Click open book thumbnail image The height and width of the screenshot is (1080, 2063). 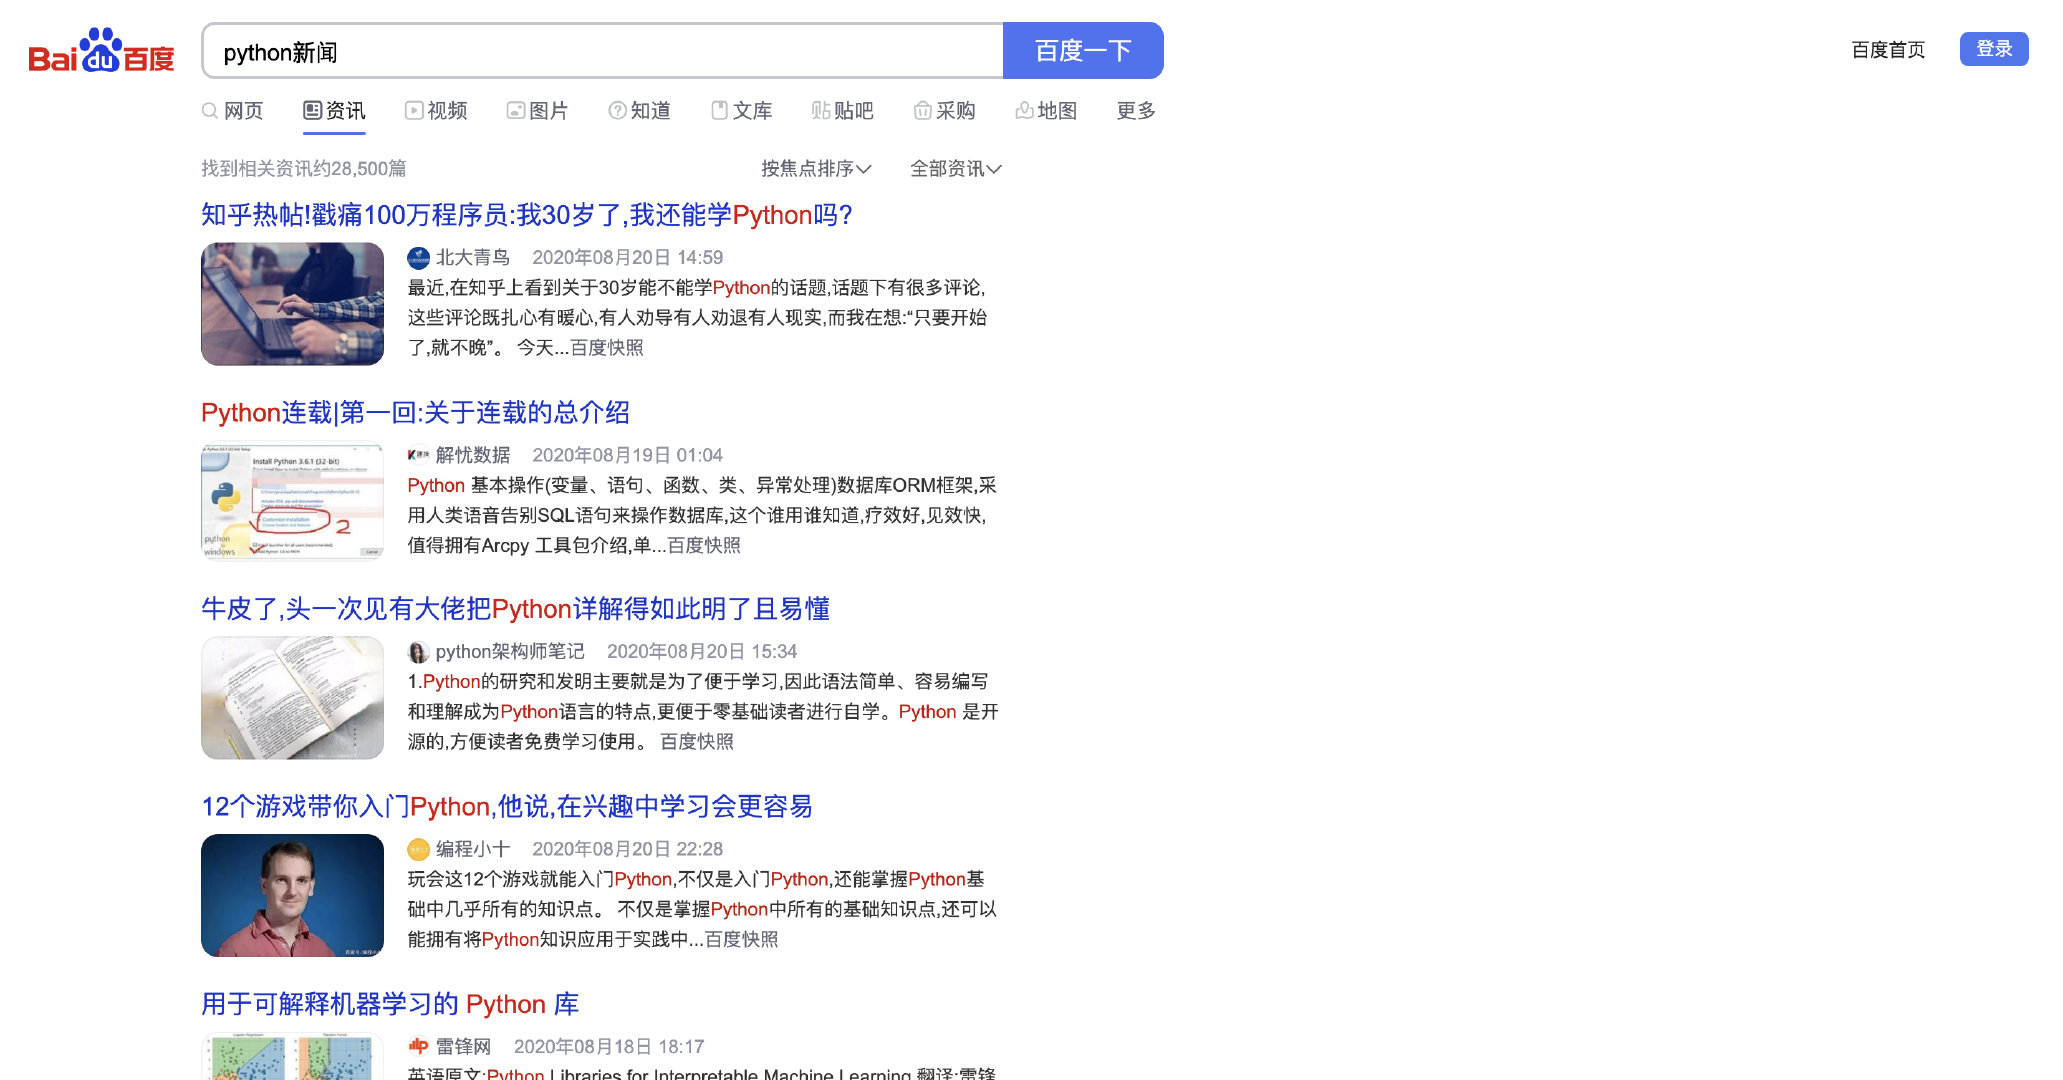pos(292,698)
